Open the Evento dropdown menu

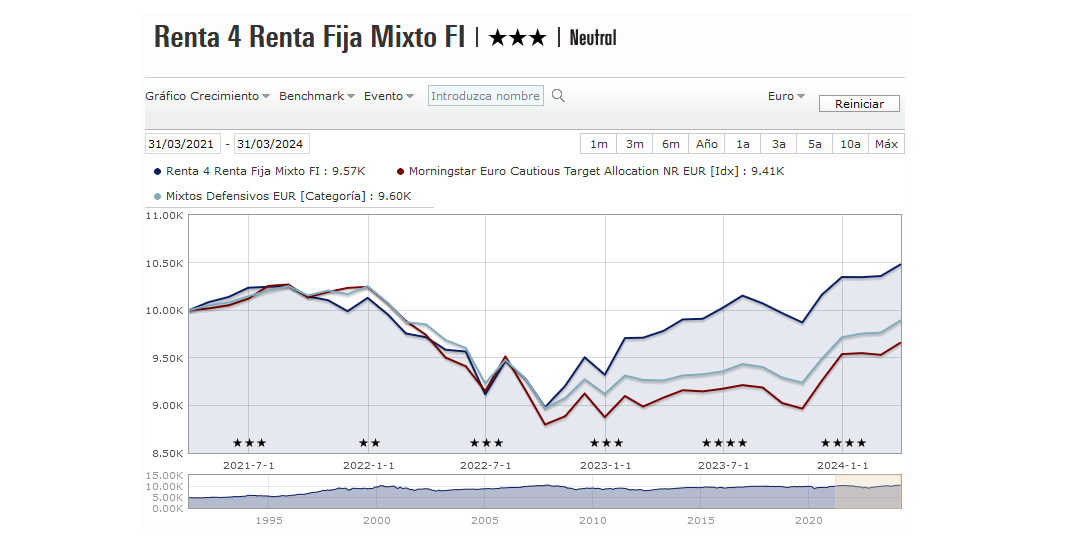[x=389, y=96]
